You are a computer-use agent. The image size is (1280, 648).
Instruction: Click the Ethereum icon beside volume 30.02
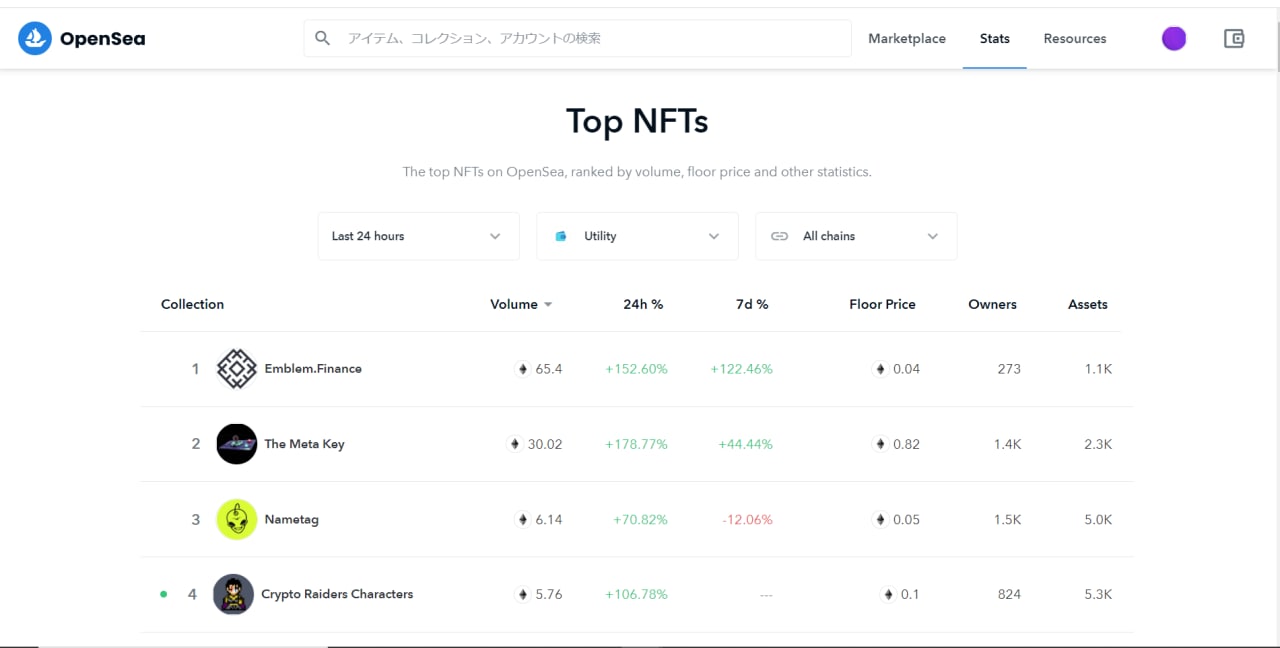515,444
